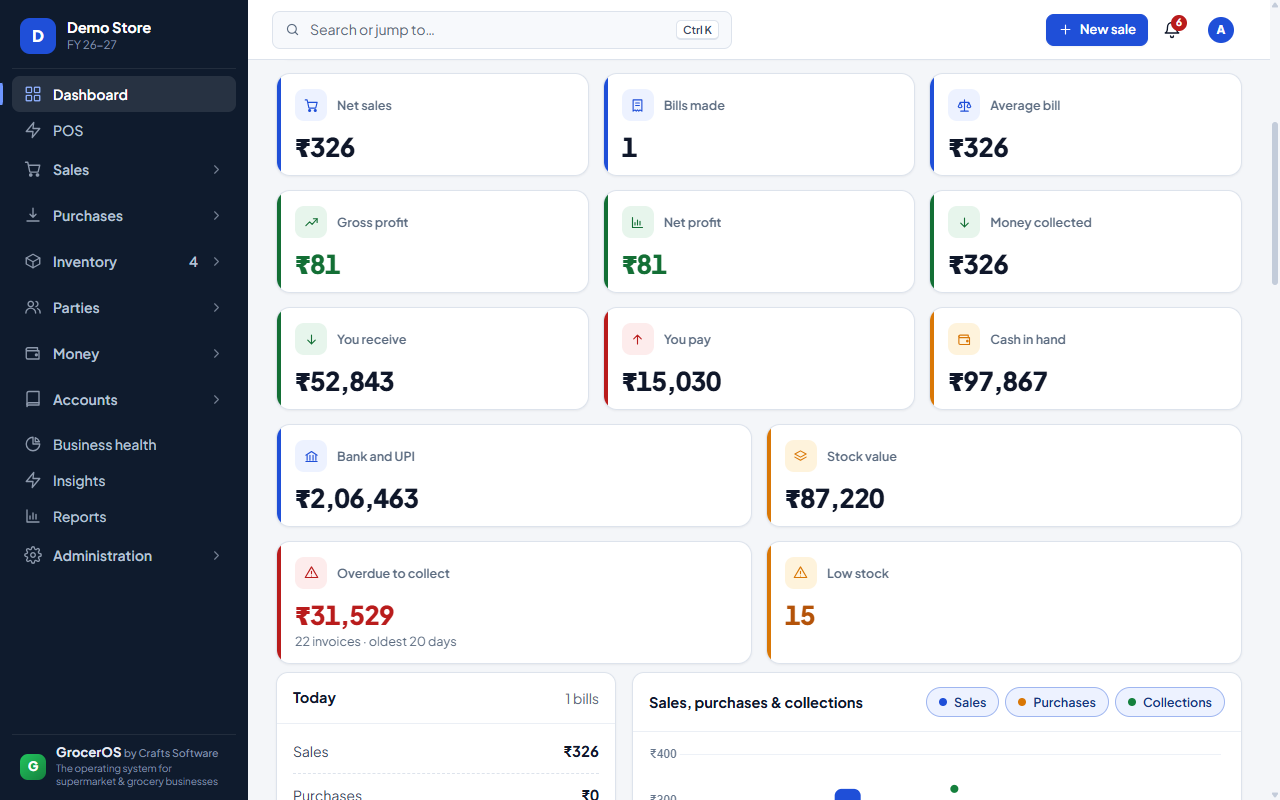1280x800 pixels.
Task: Open the Reports sidebar item
Action: point(124,517)
